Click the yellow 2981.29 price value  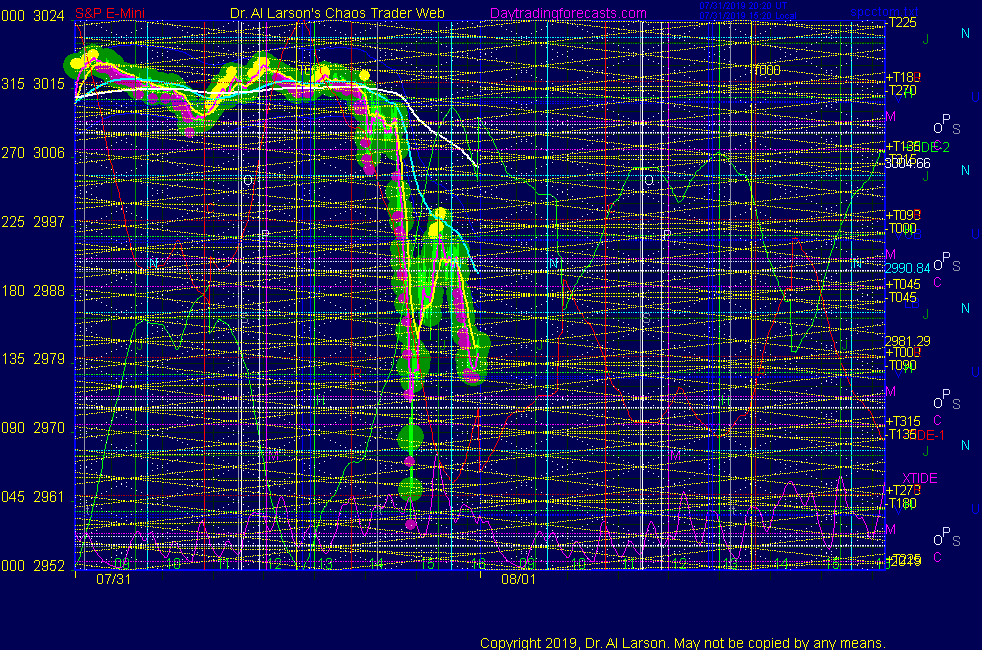[907, 341]
